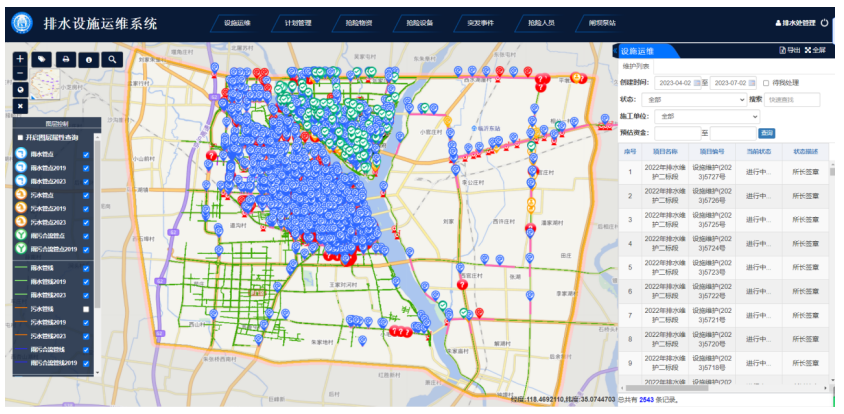Click the globe full-extent map button
Viewport: 844px width, 414px height.
pyautogui.click(x=20, y=90)
